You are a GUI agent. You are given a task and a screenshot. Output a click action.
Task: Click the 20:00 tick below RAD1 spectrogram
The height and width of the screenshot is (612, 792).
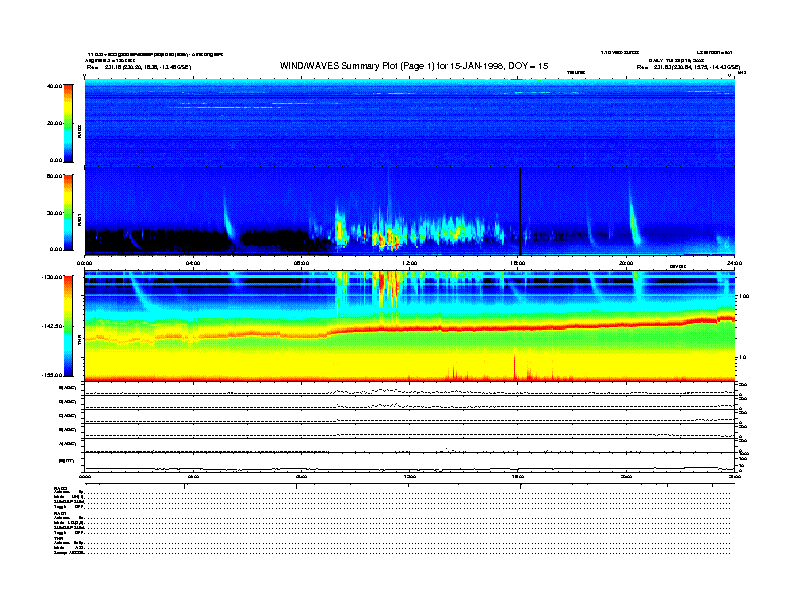coord(626,263)
